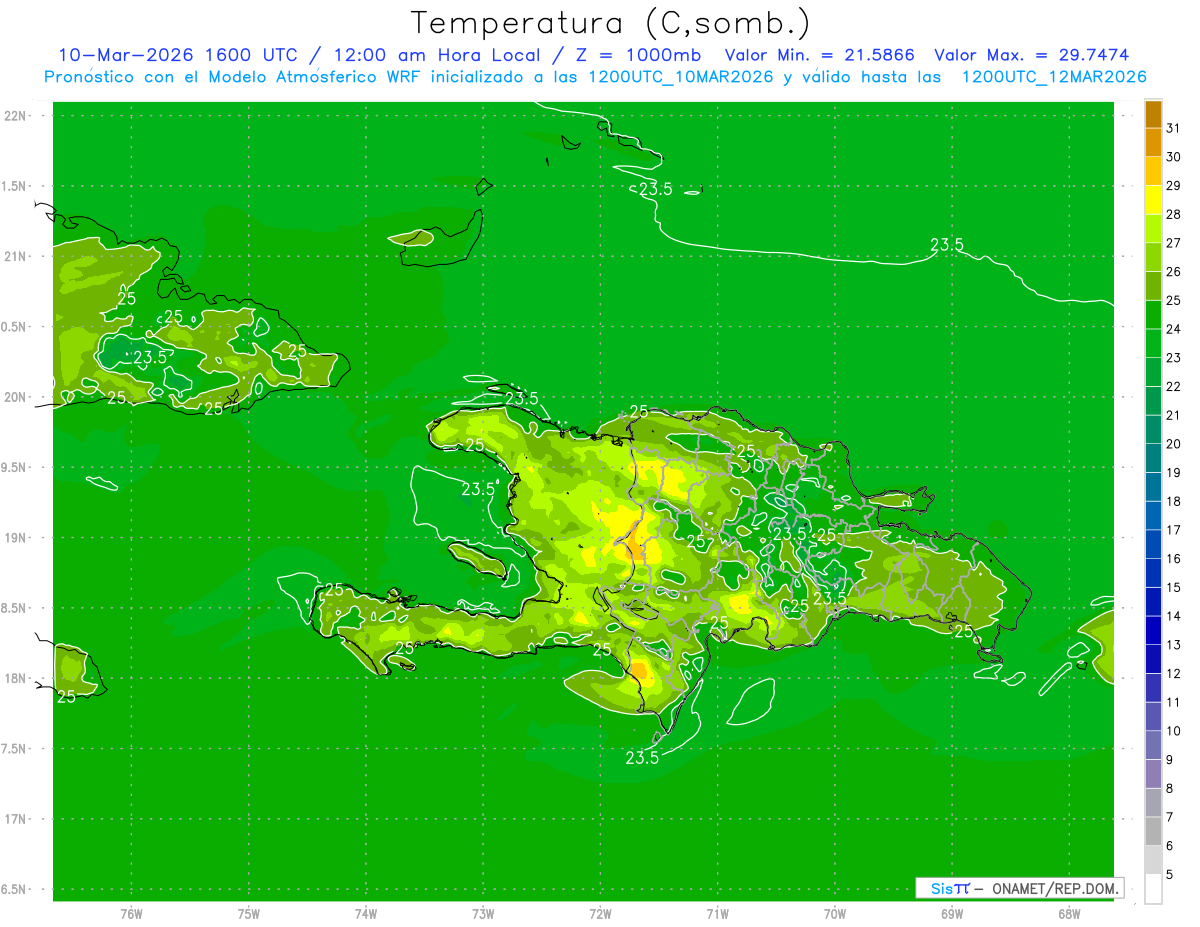Pick the white bottom swatch of the color scale

tap(1153, 889)
